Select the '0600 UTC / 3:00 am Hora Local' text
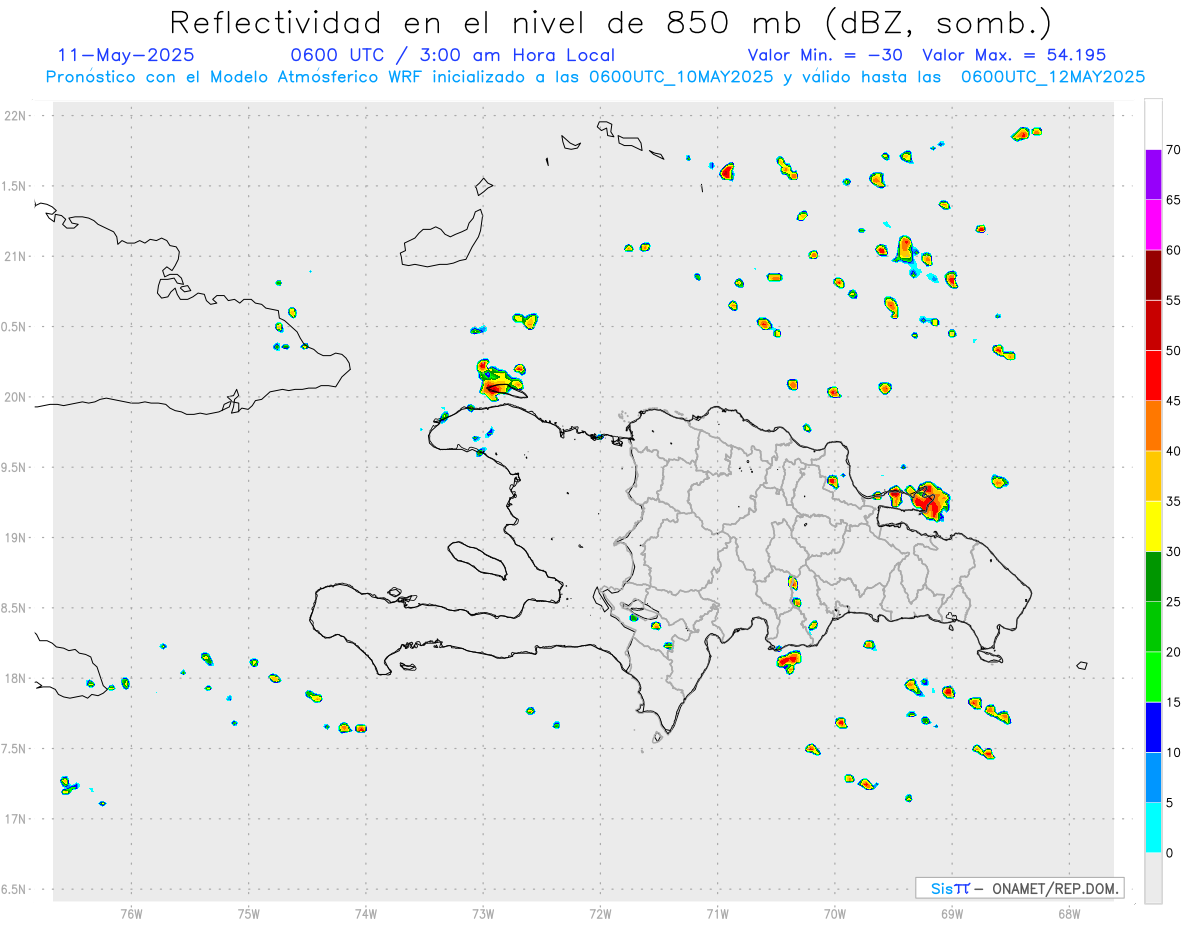 (x=453, y=55)
